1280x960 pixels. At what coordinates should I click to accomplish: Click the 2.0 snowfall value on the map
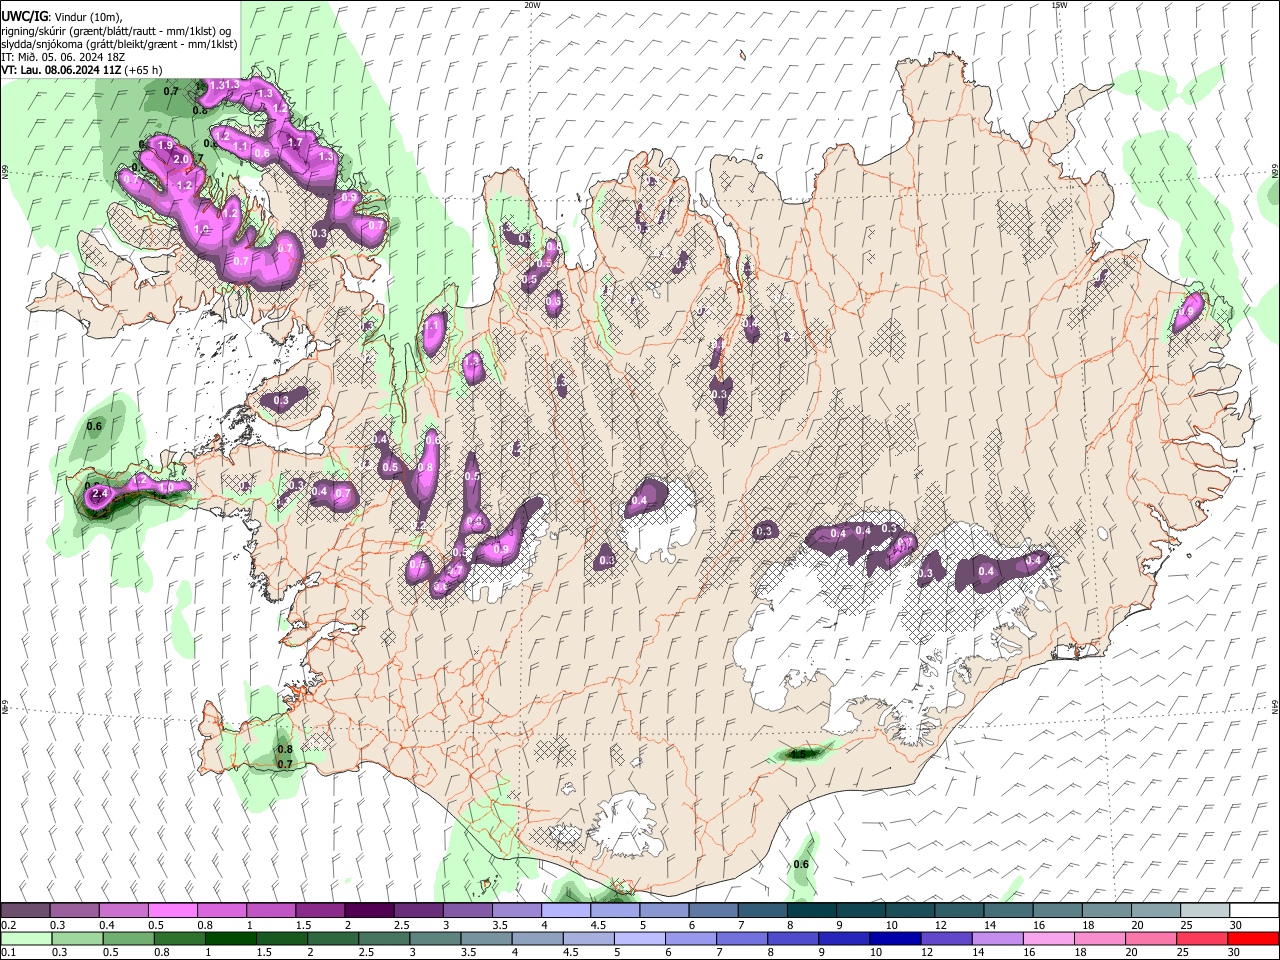[x=181, y=160]
